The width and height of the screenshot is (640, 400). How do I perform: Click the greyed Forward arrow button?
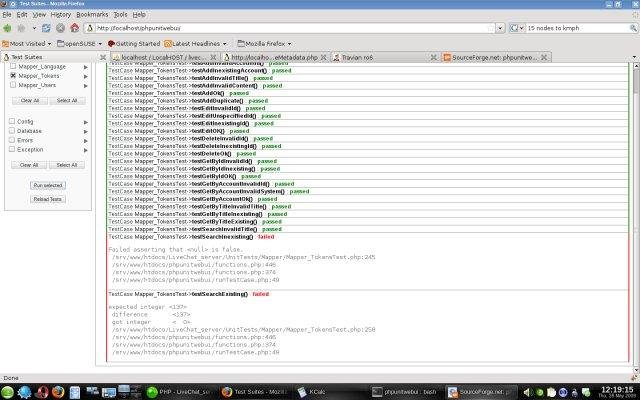(22, 28)
